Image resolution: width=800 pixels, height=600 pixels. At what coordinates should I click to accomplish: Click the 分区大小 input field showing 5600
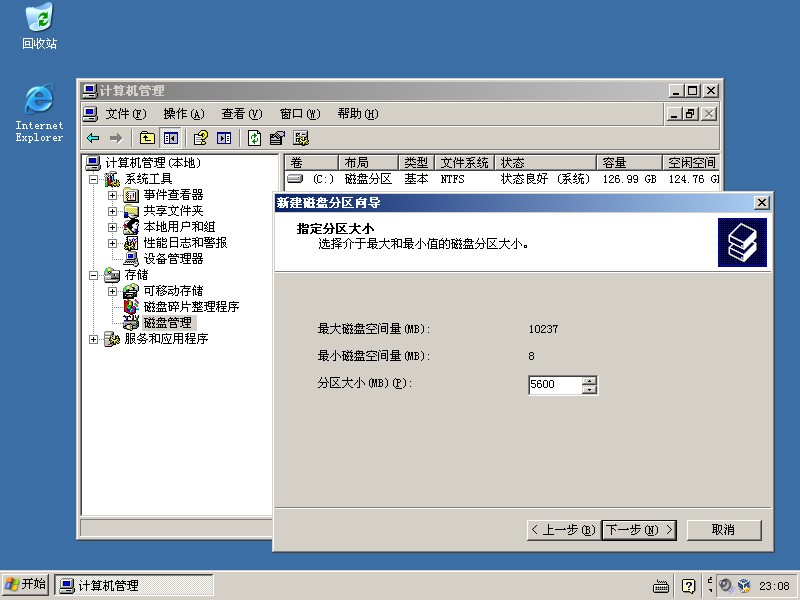tap(555, 385)
